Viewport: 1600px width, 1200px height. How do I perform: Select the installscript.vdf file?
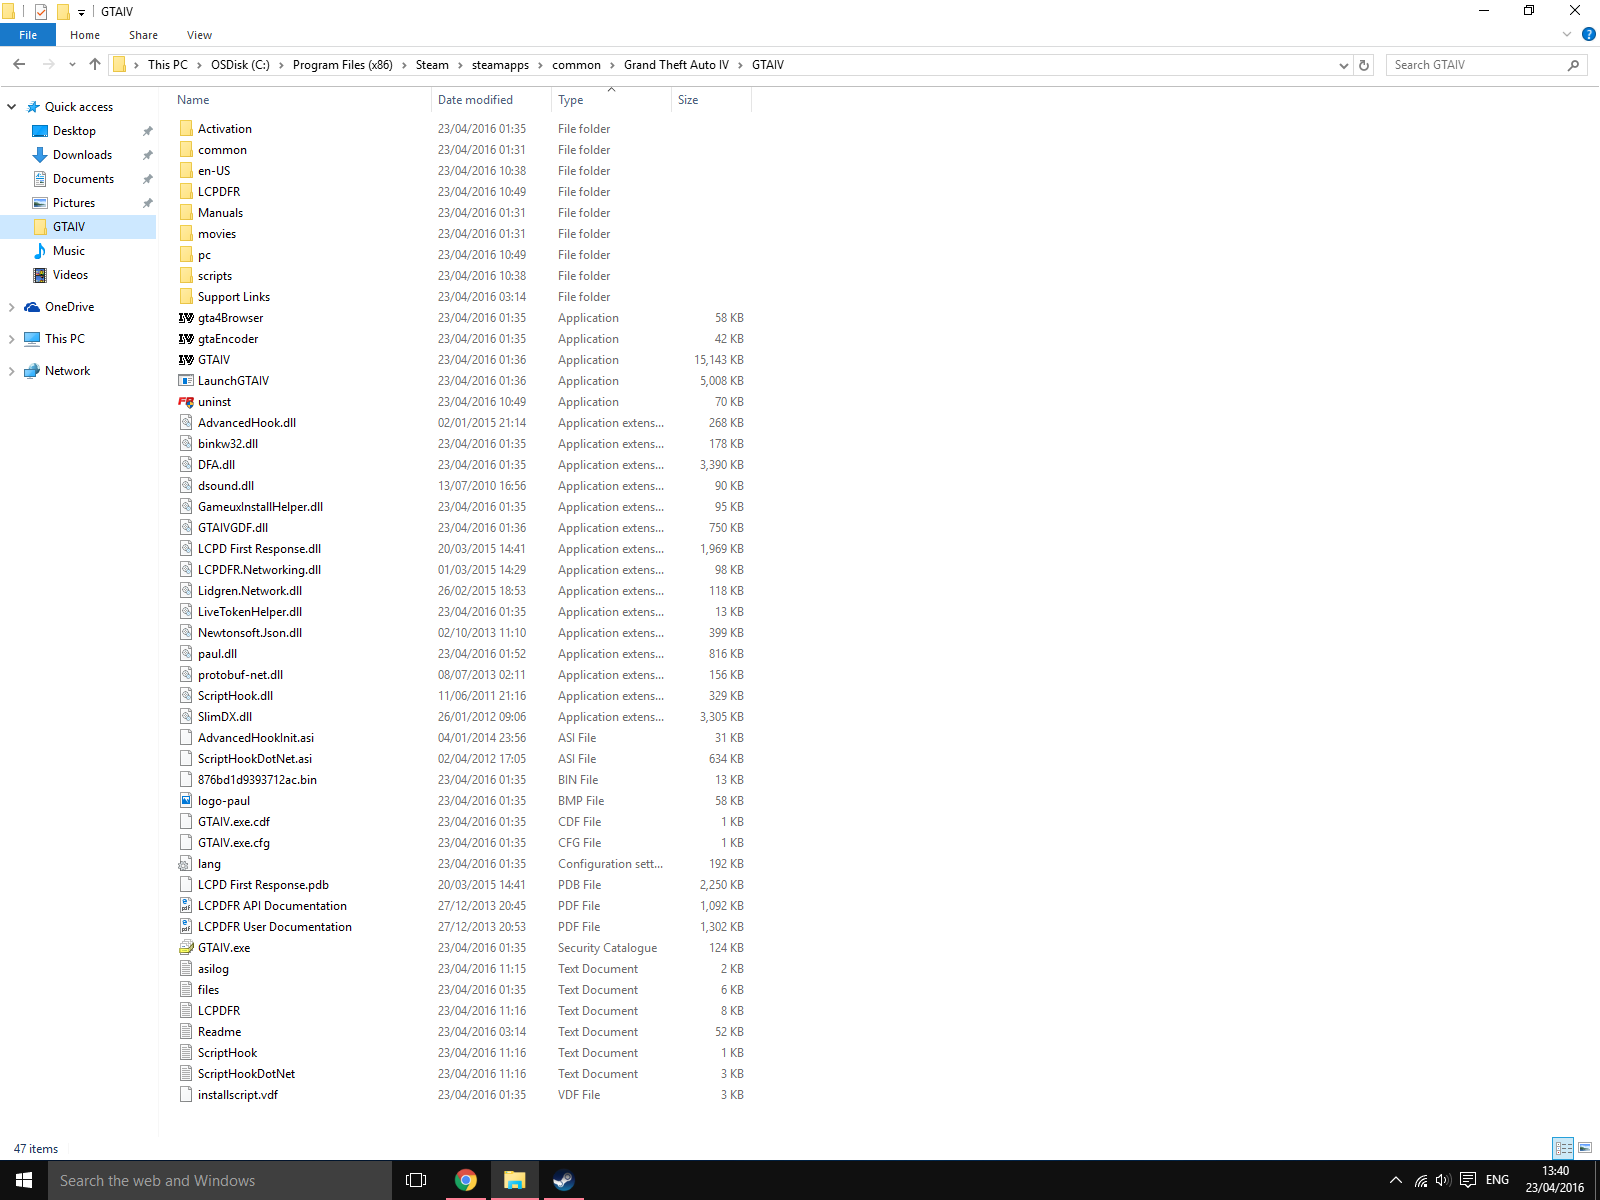pyautogui.click(x=238, y=1095)
